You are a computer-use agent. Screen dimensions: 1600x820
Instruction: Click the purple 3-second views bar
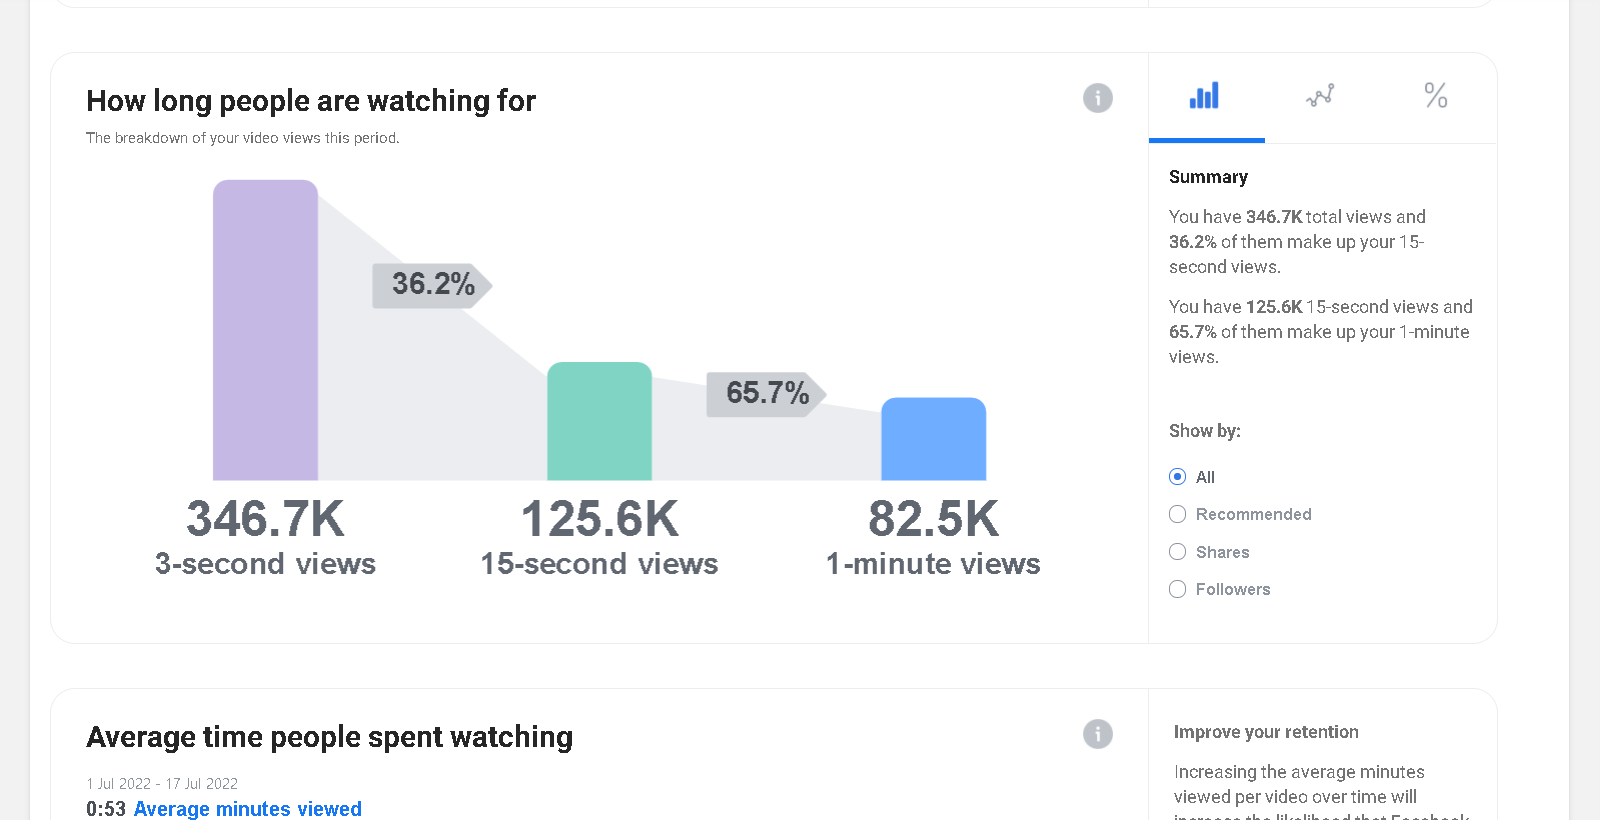(x=265, y=330)
